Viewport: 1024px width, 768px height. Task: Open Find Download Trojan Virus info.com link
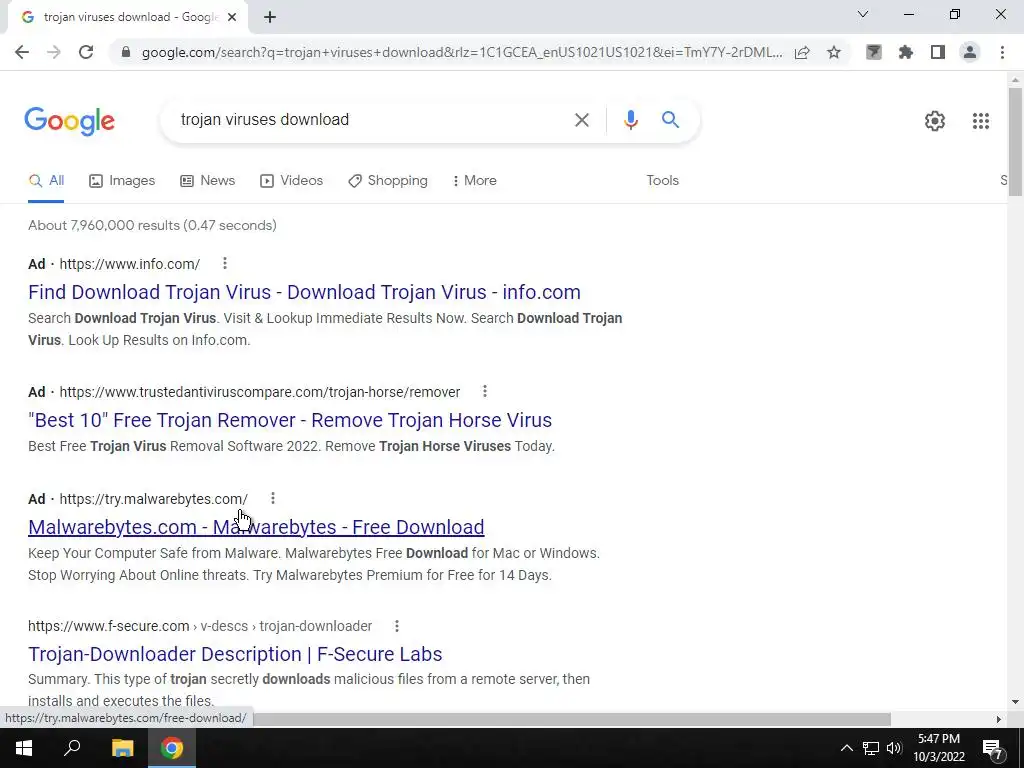pos(304,292)
